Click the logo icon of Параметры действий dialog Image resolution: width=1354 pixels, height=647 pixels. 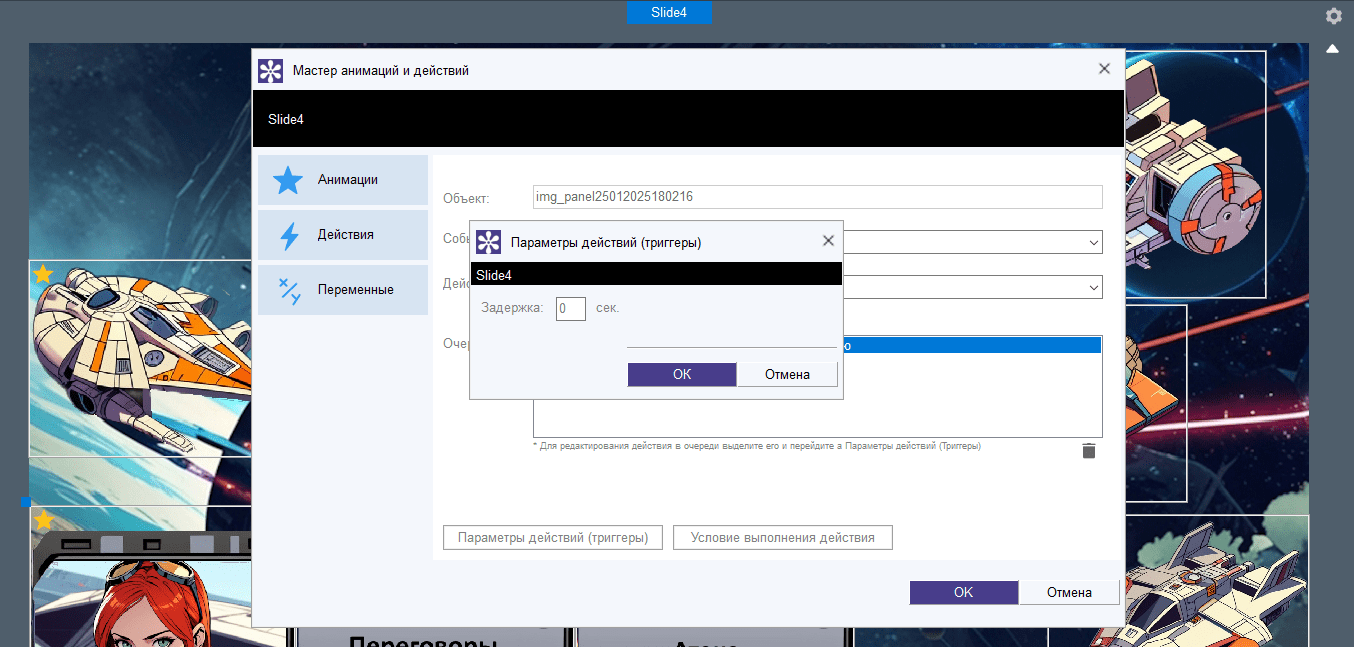(488, 242)
